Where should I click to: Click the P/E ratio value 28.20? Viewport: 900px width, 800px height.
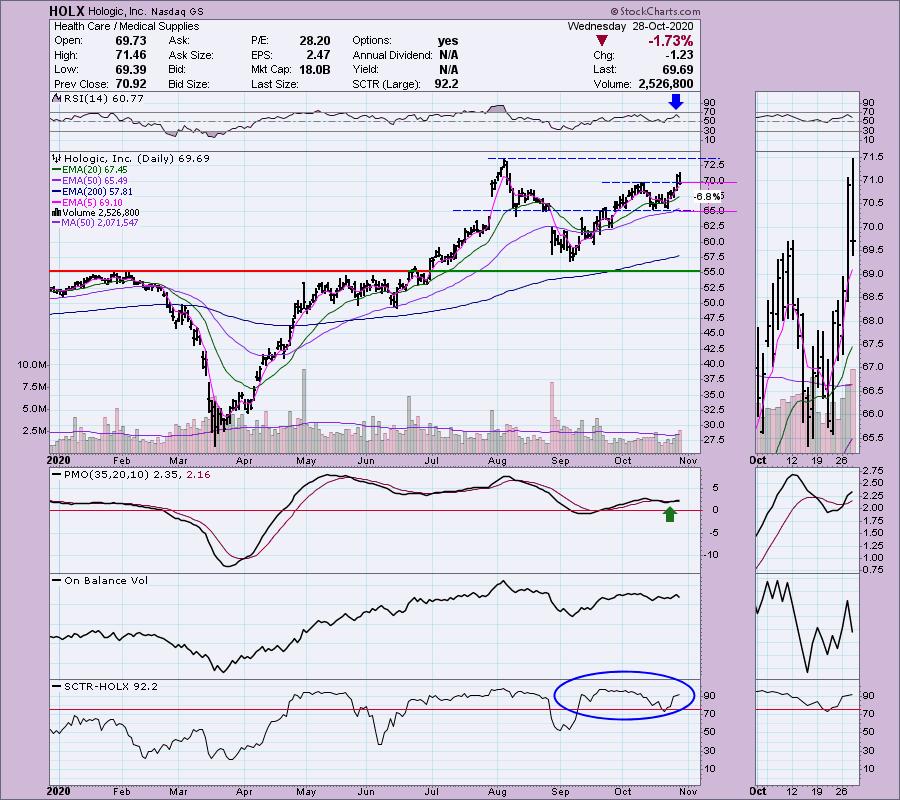(315, 41)
